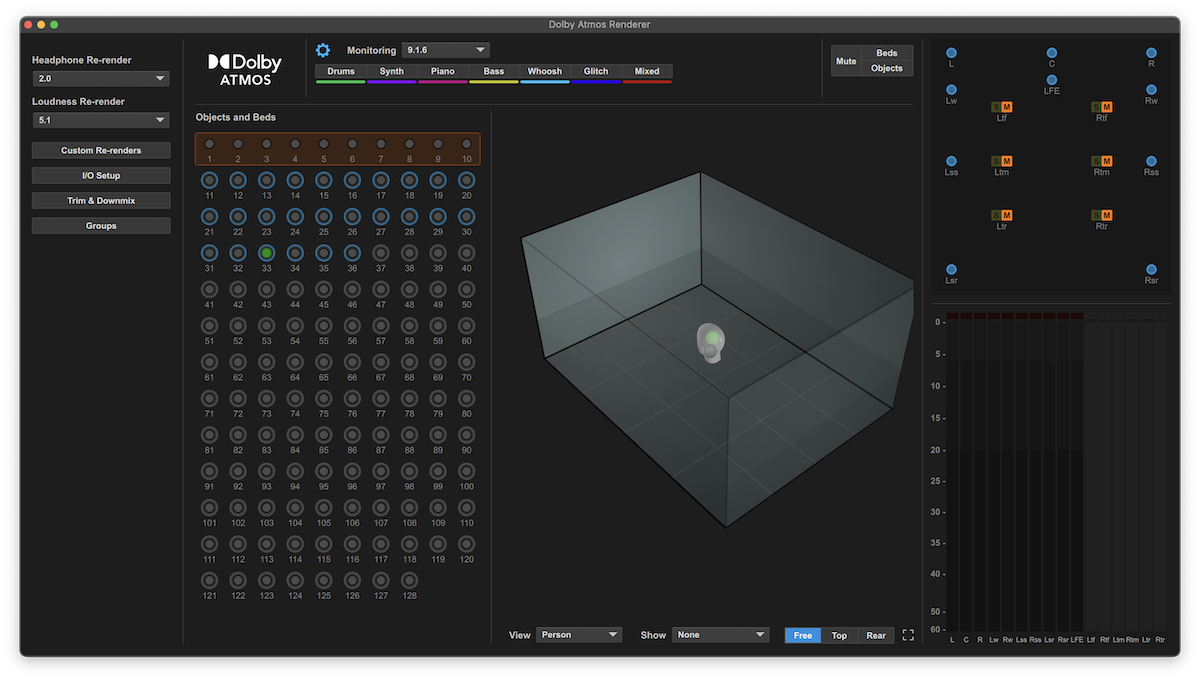Click the Dolby Atmos logo
The height and width of the screenshot is (680, 1200).
(x=243, y=69)
